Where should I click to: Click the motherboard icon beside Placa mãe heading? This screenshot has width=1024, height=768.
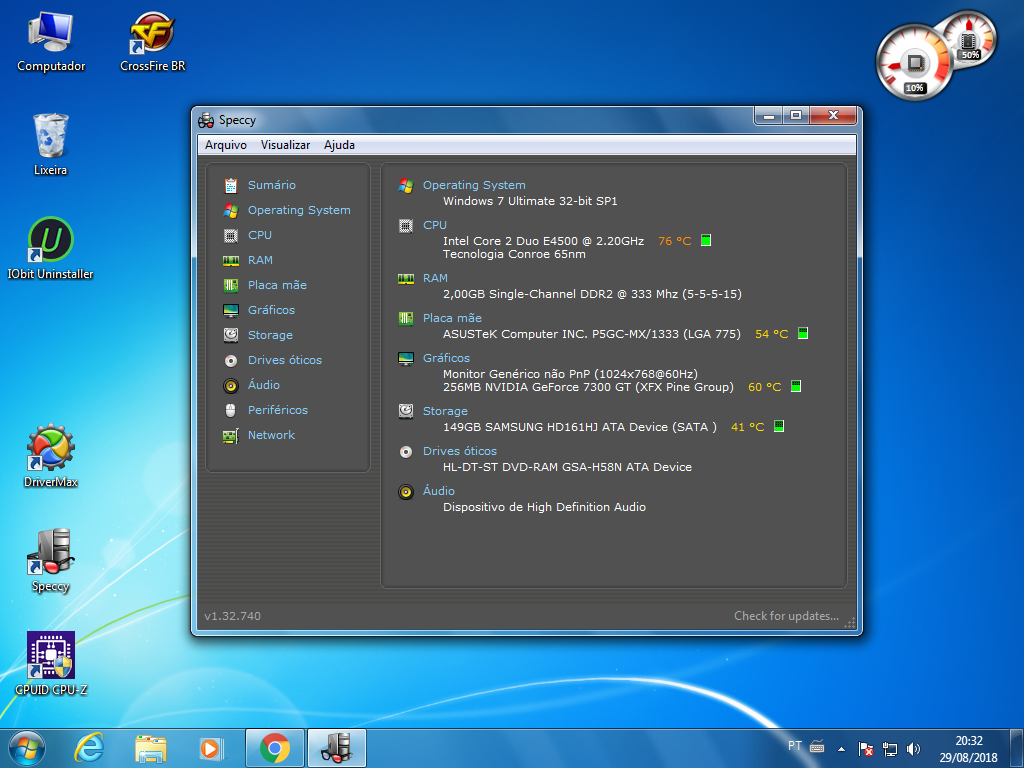(x=406, y=319)
